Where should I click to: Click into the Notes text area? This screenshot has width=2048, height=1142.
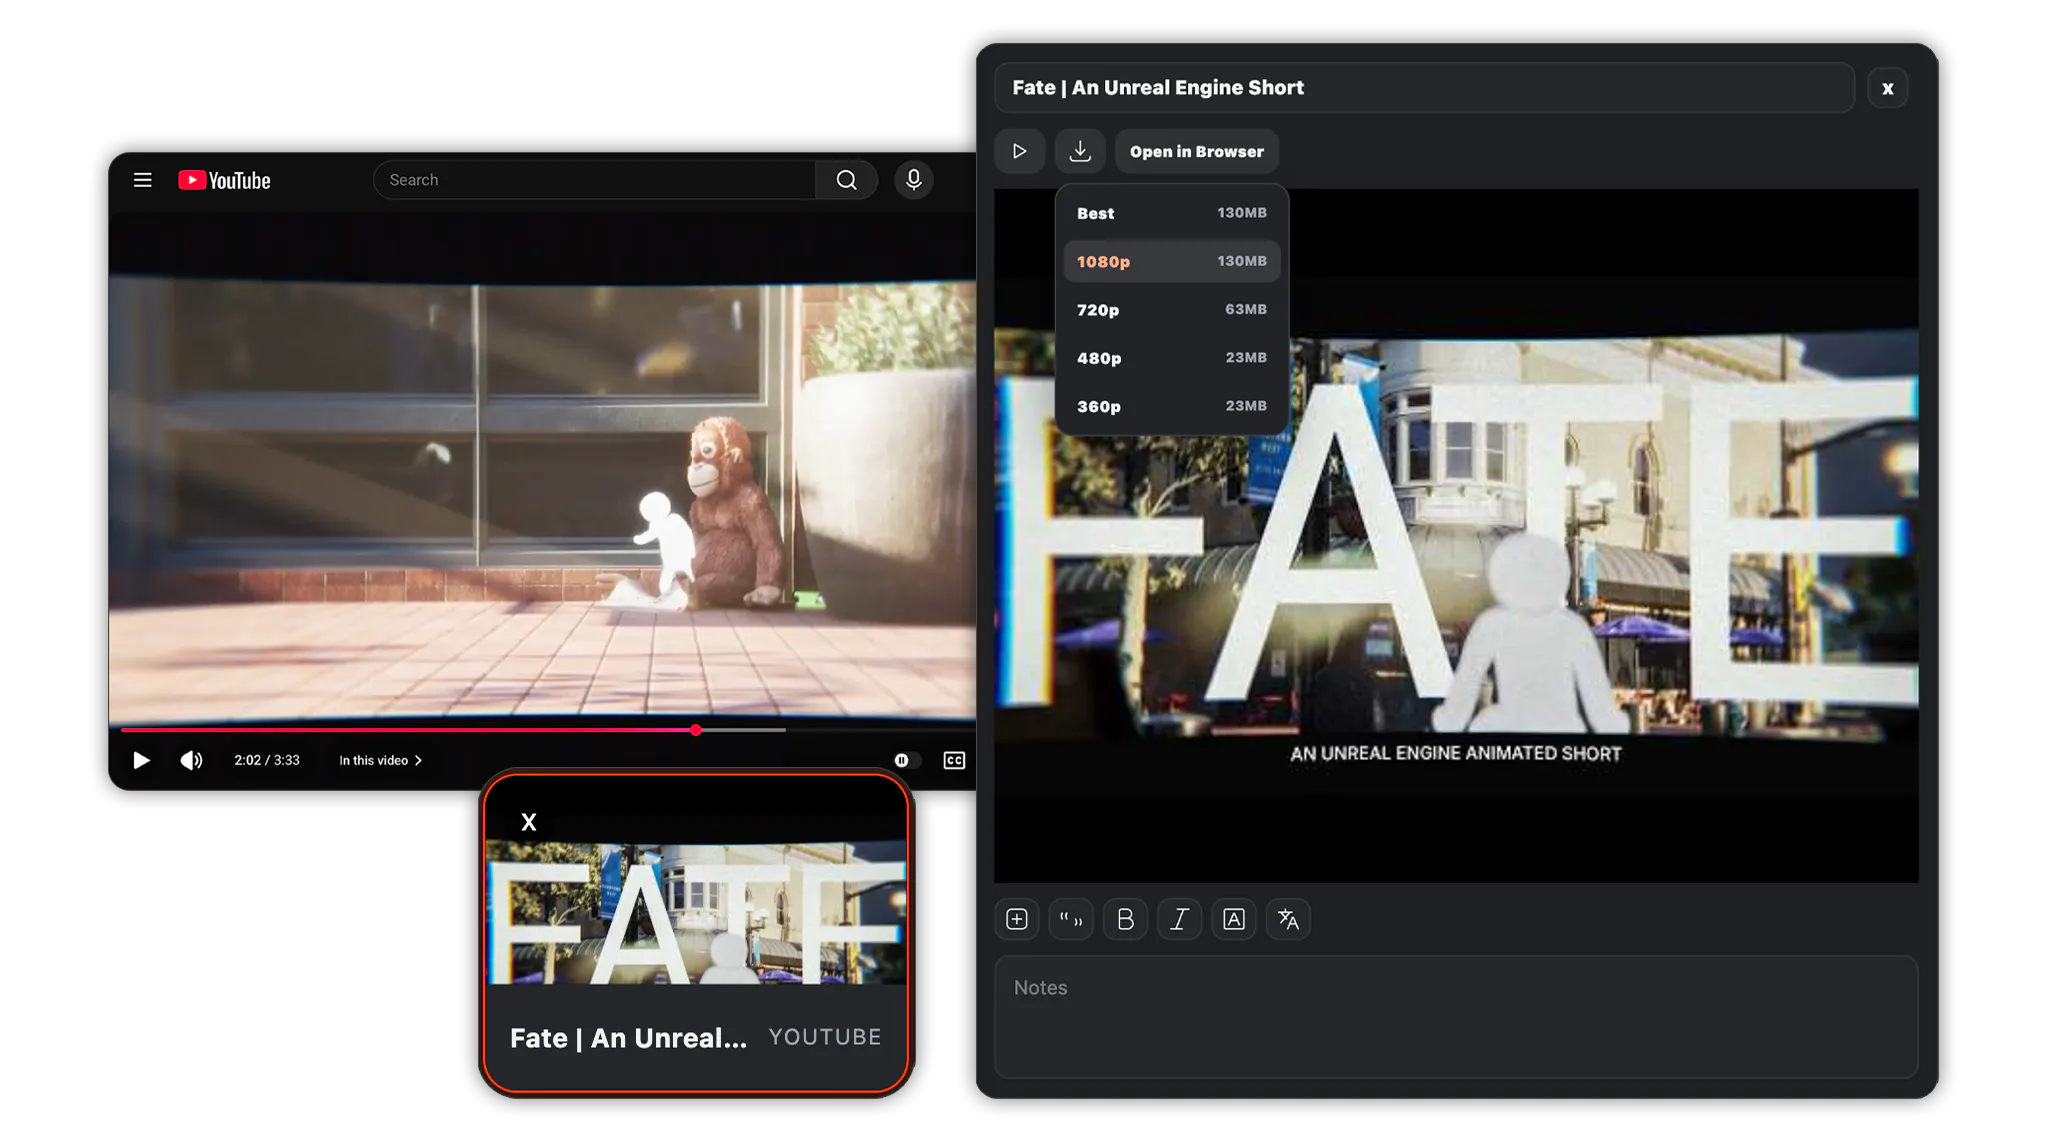point(1456,1017)
